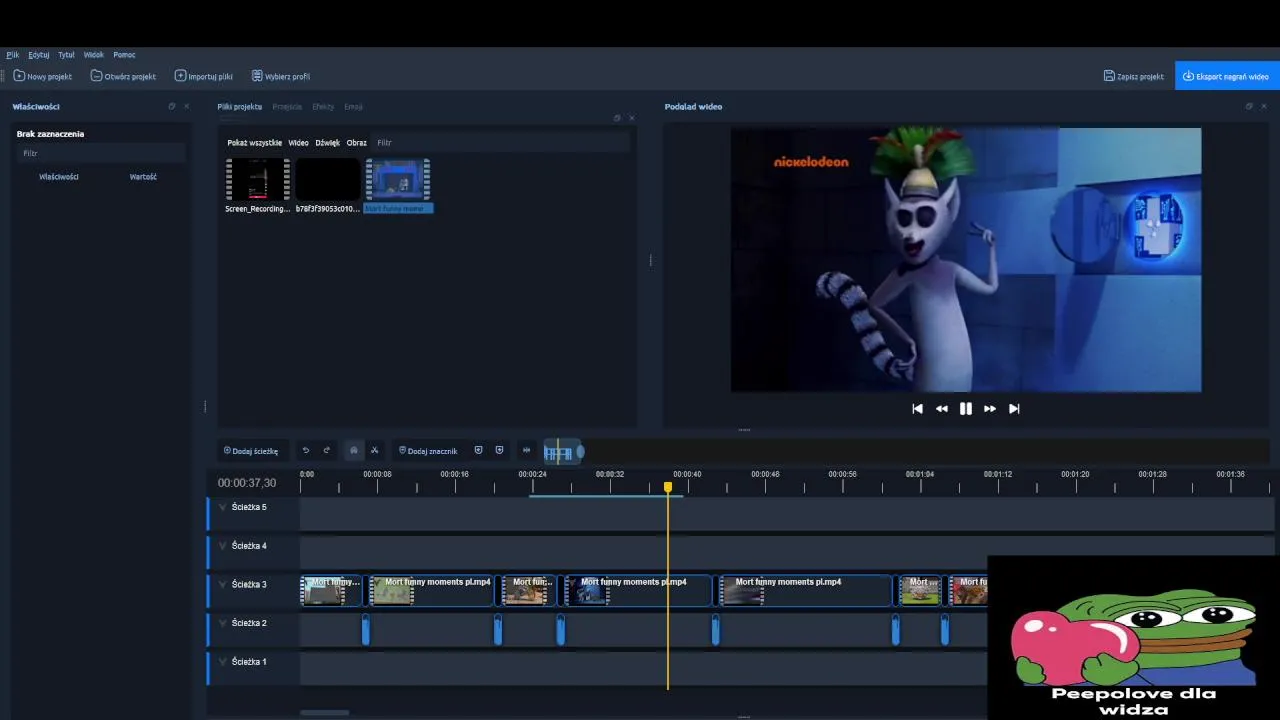
Task: Click the project files Filtr search field
Action: [500, 143]
